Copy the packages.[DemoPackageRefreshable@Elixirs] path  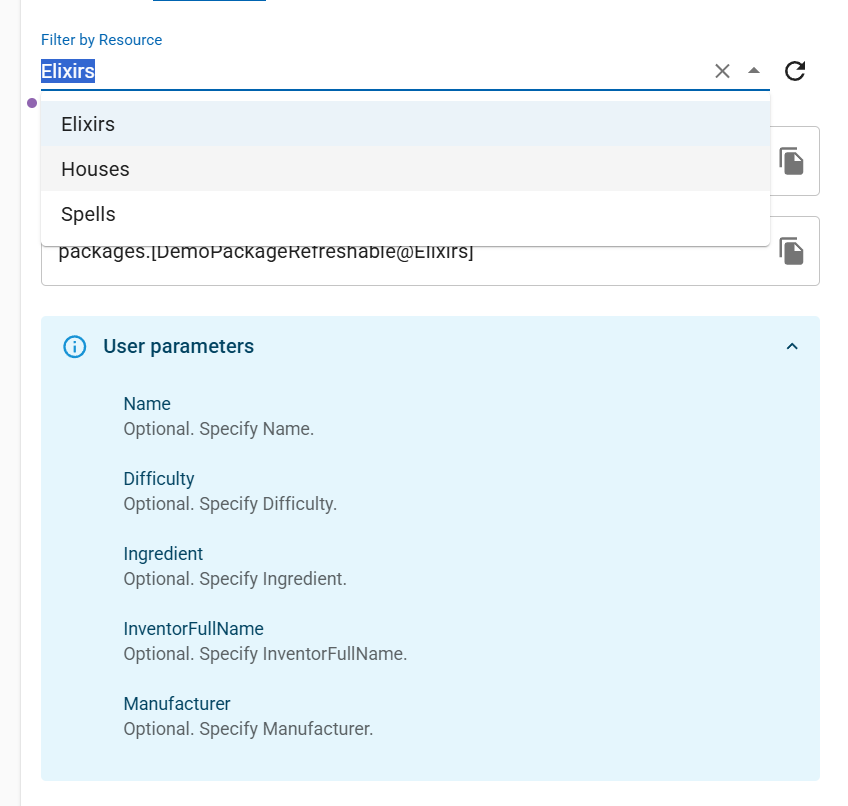click(792, 251)
